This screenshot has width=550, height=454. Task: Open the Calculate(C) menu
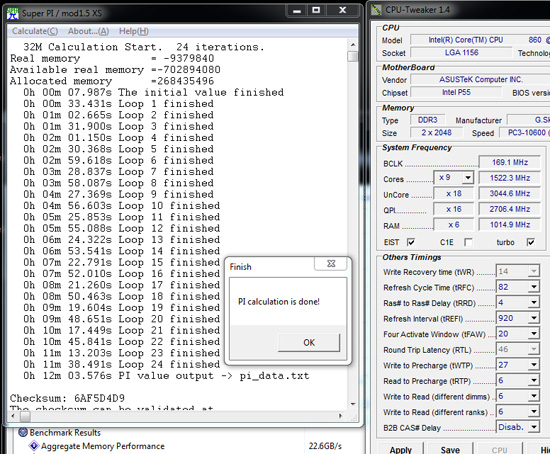35,31
